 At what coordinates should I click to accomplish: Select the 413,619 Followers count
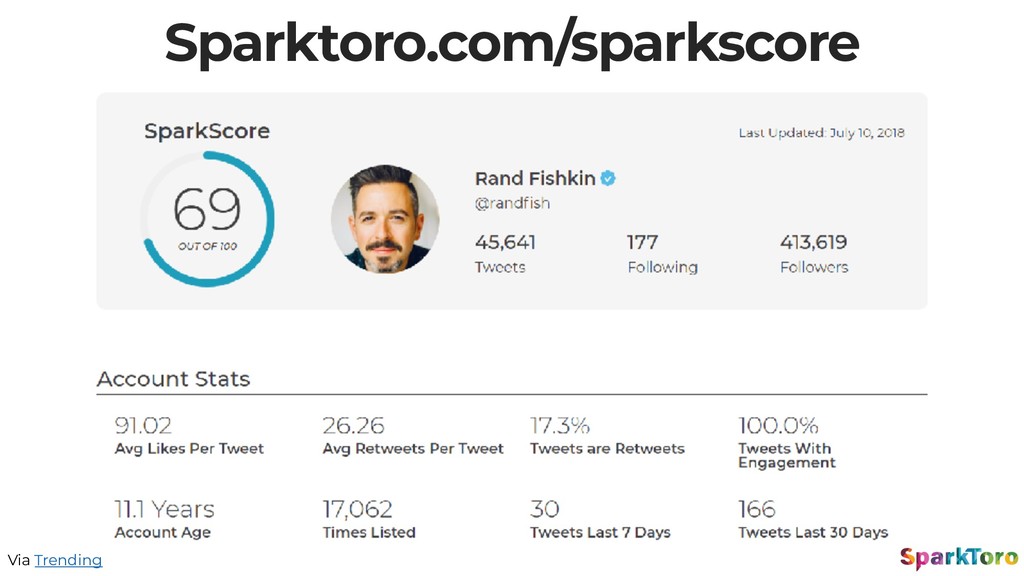tap(814, 253)
